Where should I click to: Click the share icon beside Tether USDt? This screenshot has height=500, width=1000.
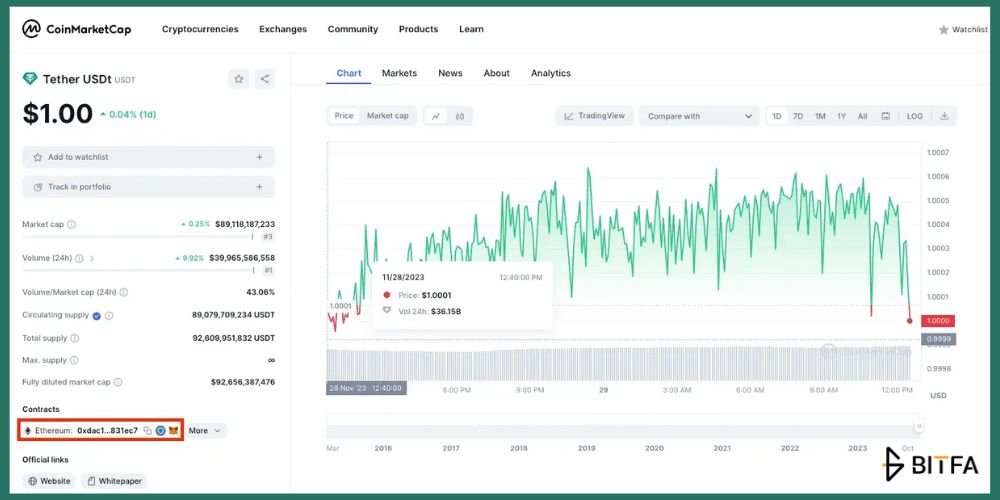tap(264, 79)
